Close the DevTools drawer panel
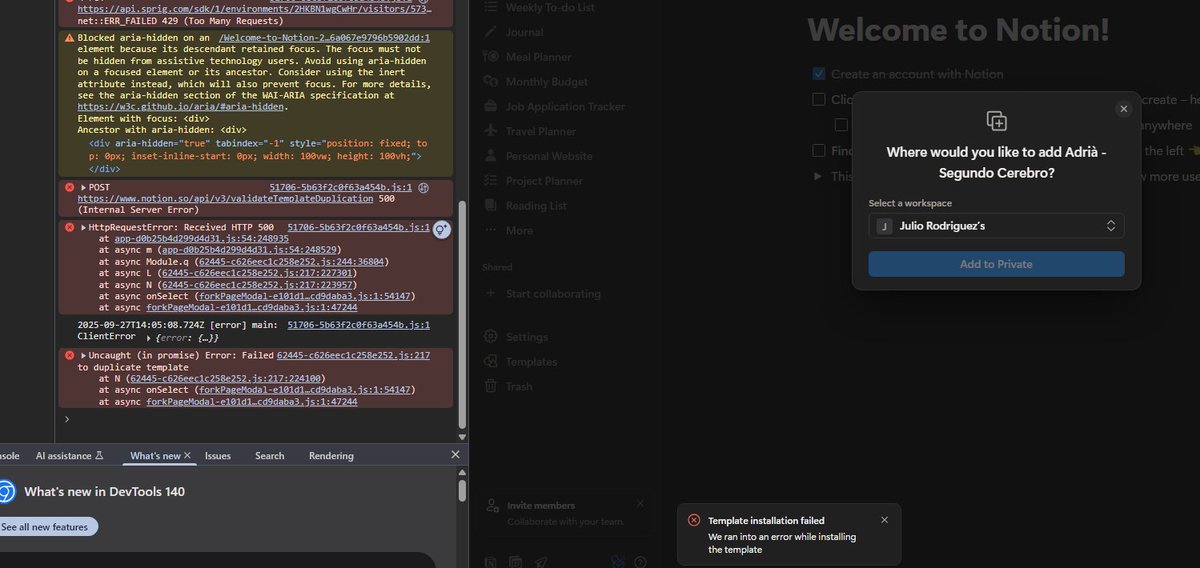 (455, 455)
